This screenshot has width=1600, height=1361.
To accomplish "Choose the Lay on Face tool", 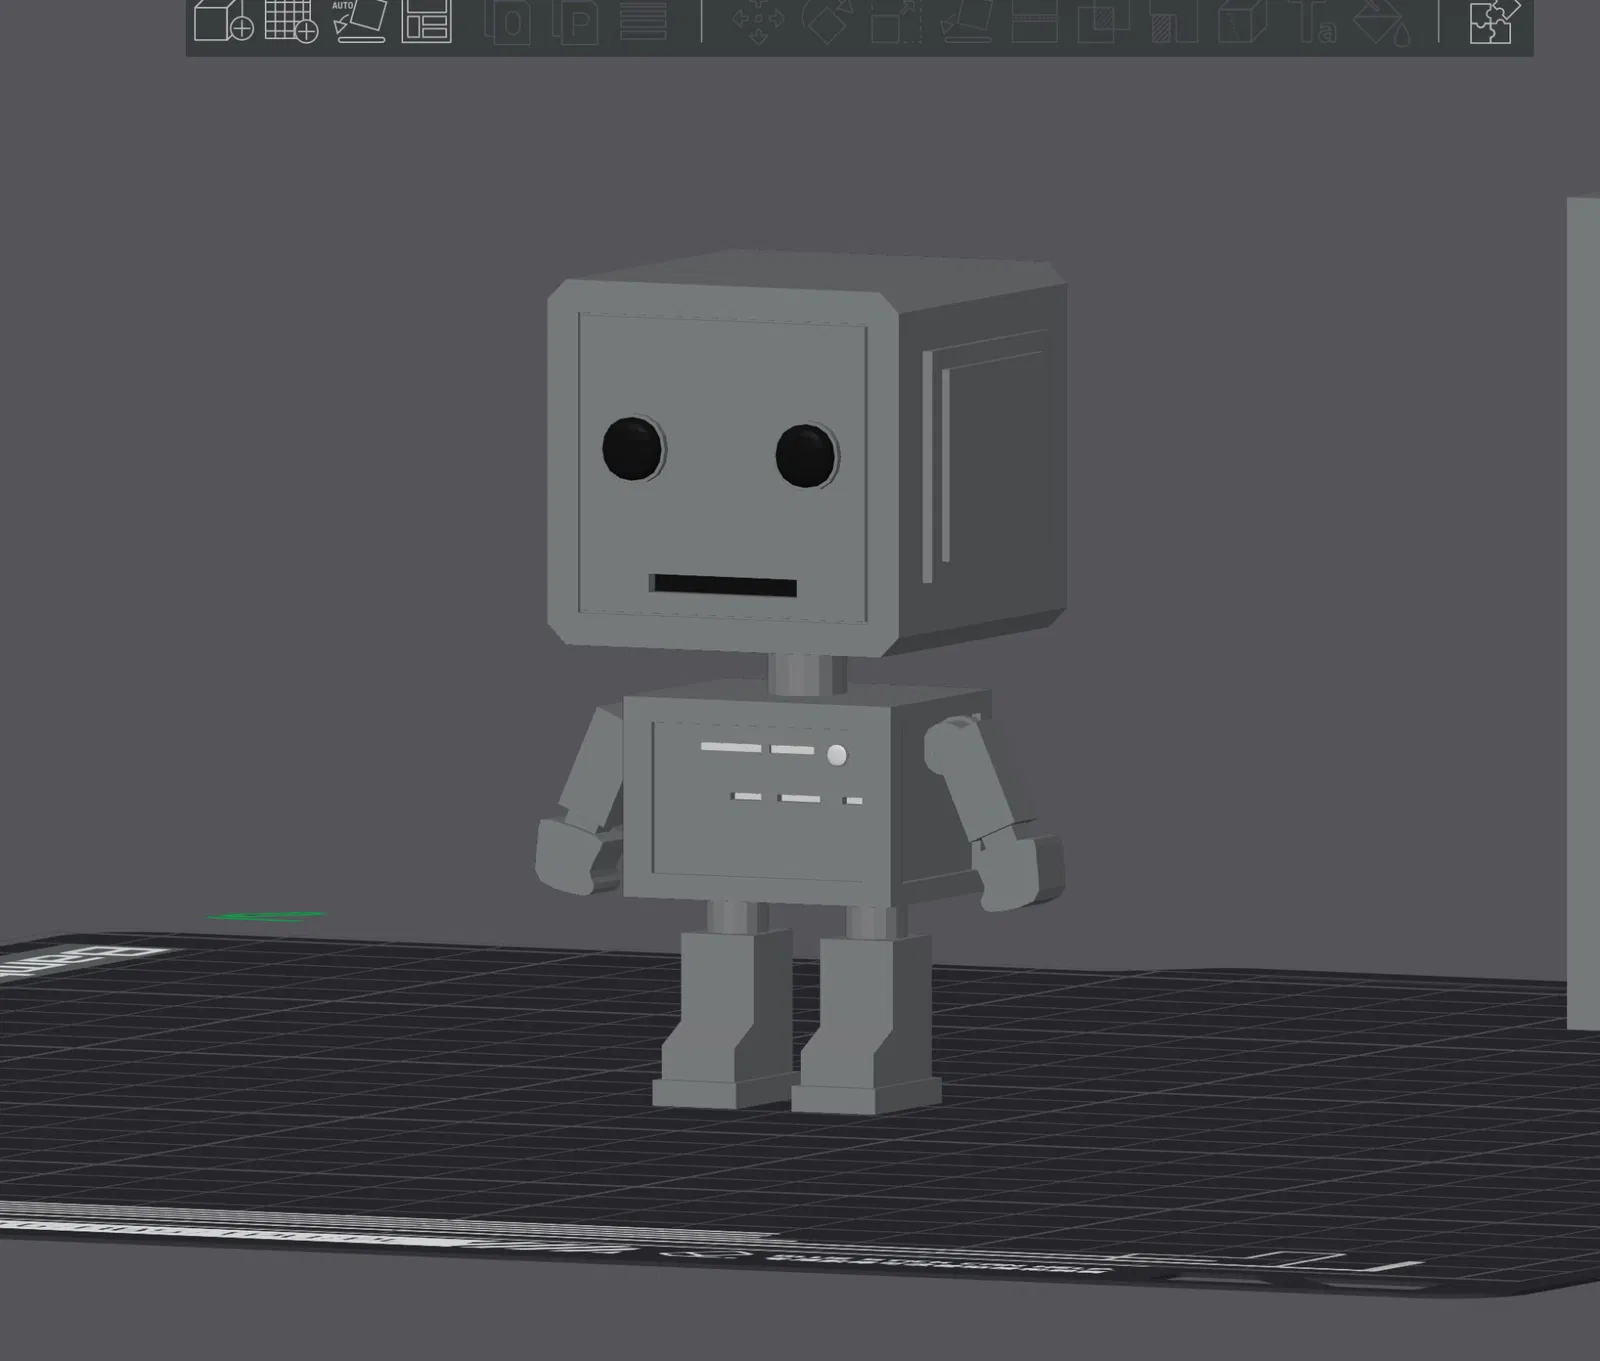I will point(965,21).
